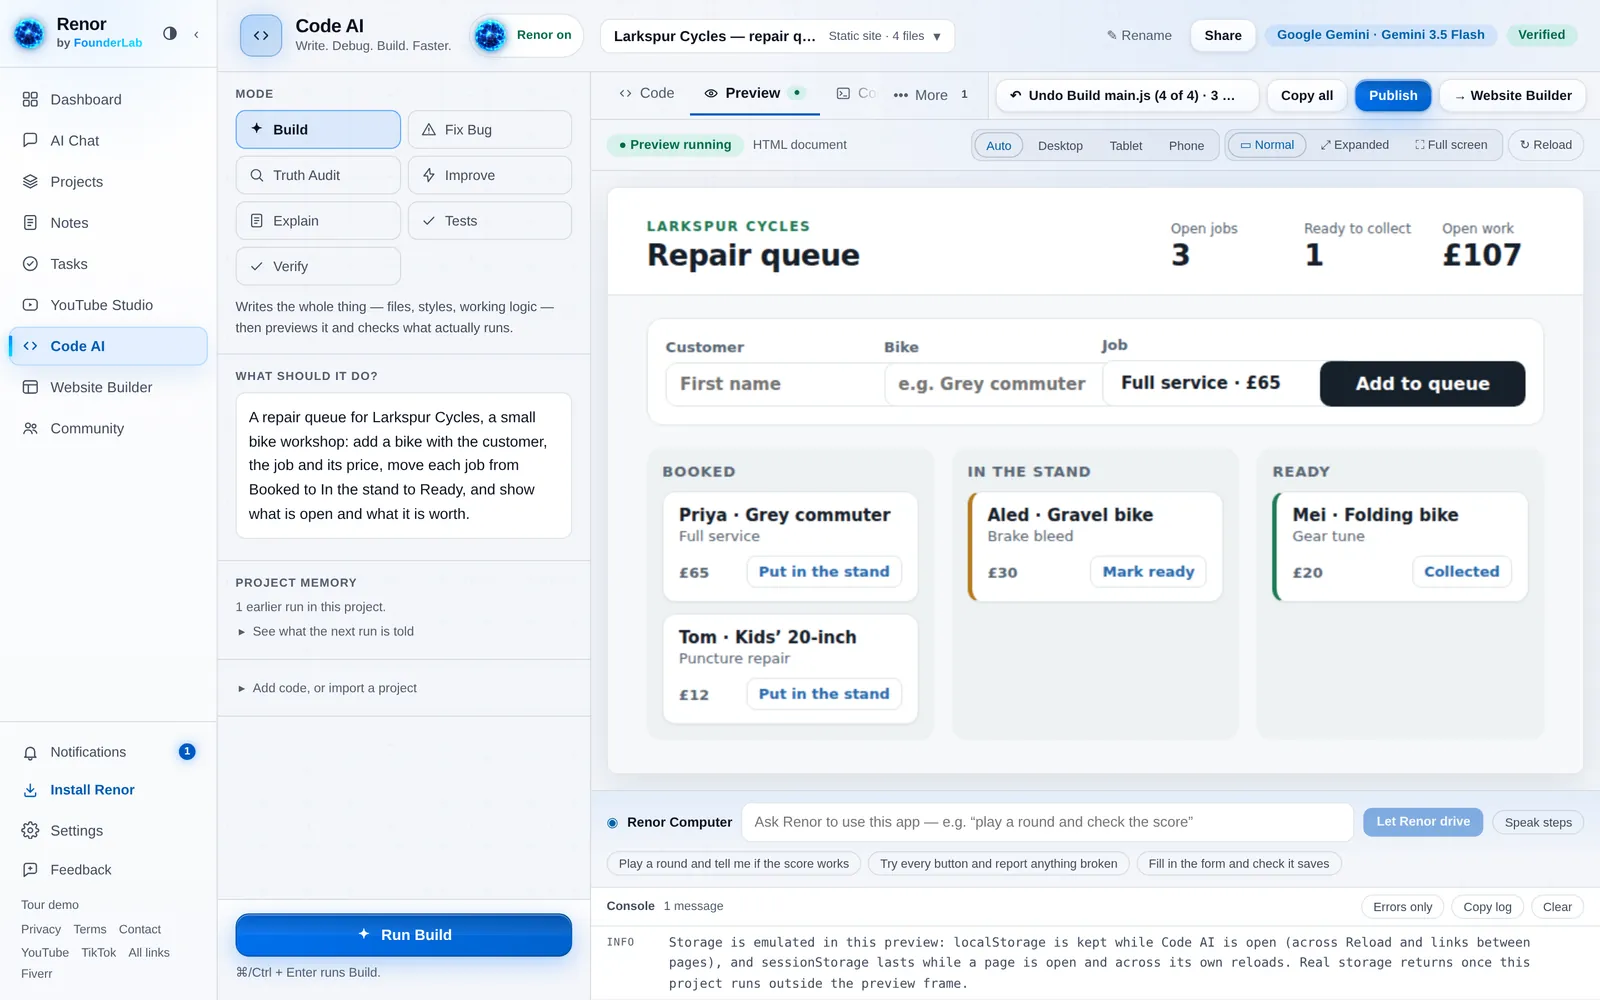The image size is (1600, 1000).
Task: Click Rename with the pencil icon
Action: (x=1139, y=35)
